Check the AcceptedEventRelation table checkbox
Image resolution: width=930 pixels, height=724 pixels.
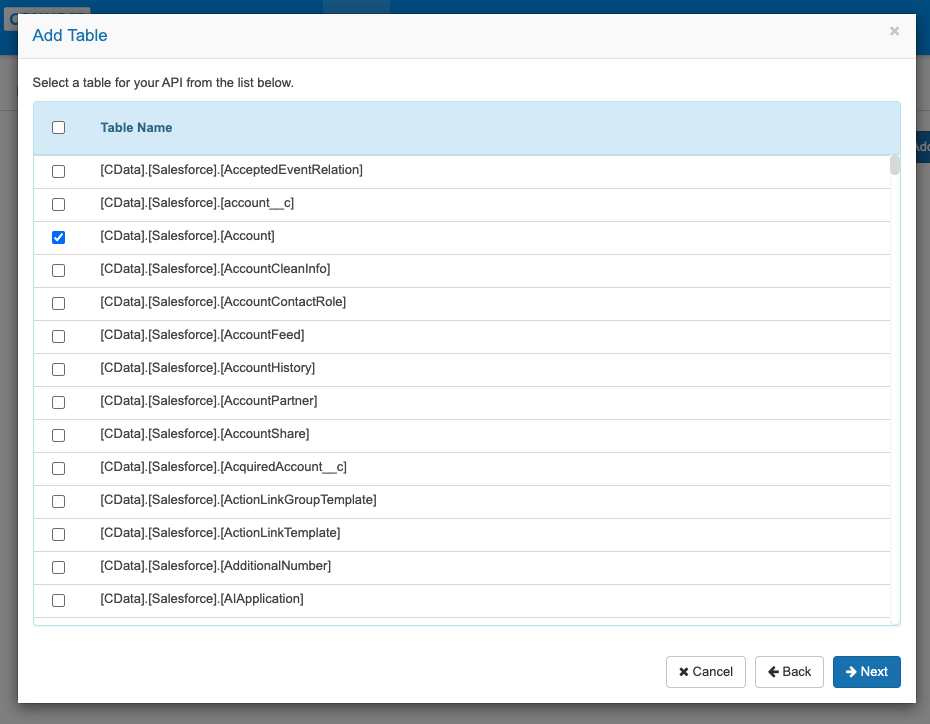tap(59, 171)
